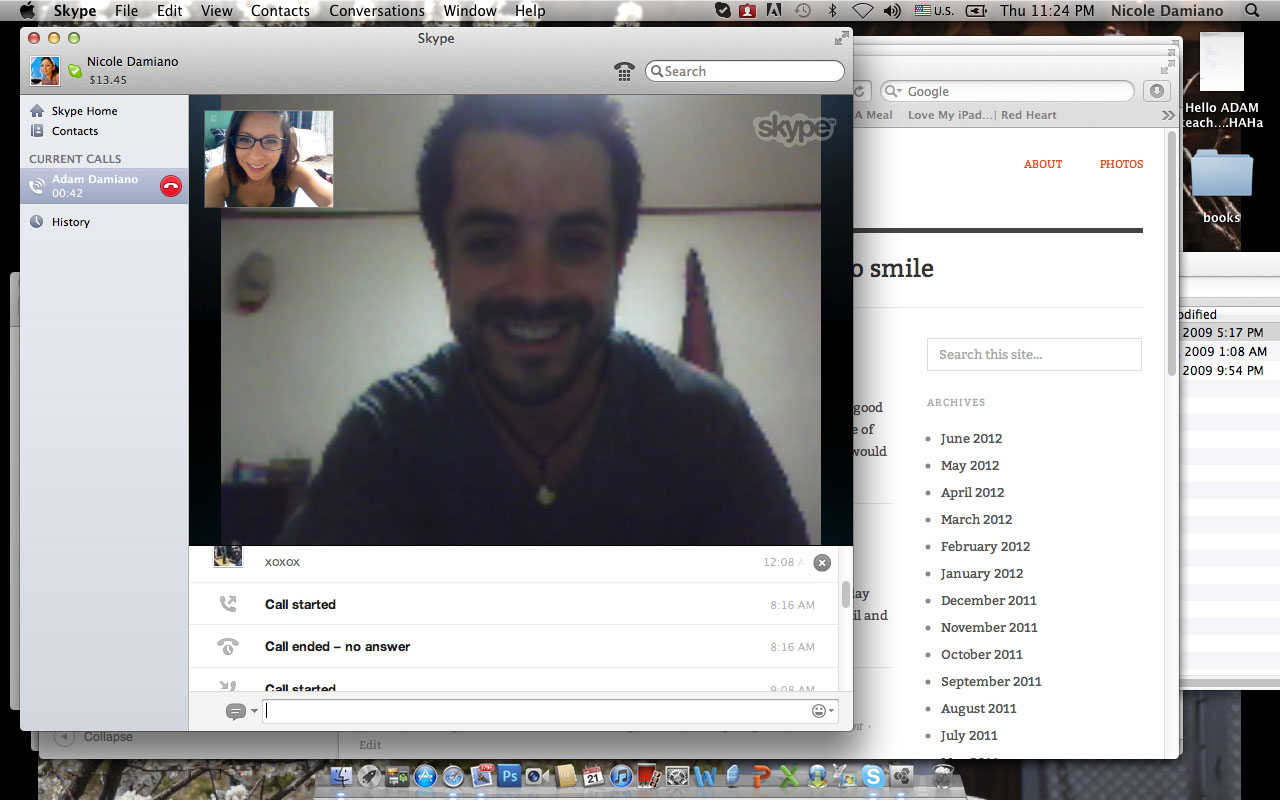Click the Skype search field
This screenshot has height=800, width=1280.
745,71
